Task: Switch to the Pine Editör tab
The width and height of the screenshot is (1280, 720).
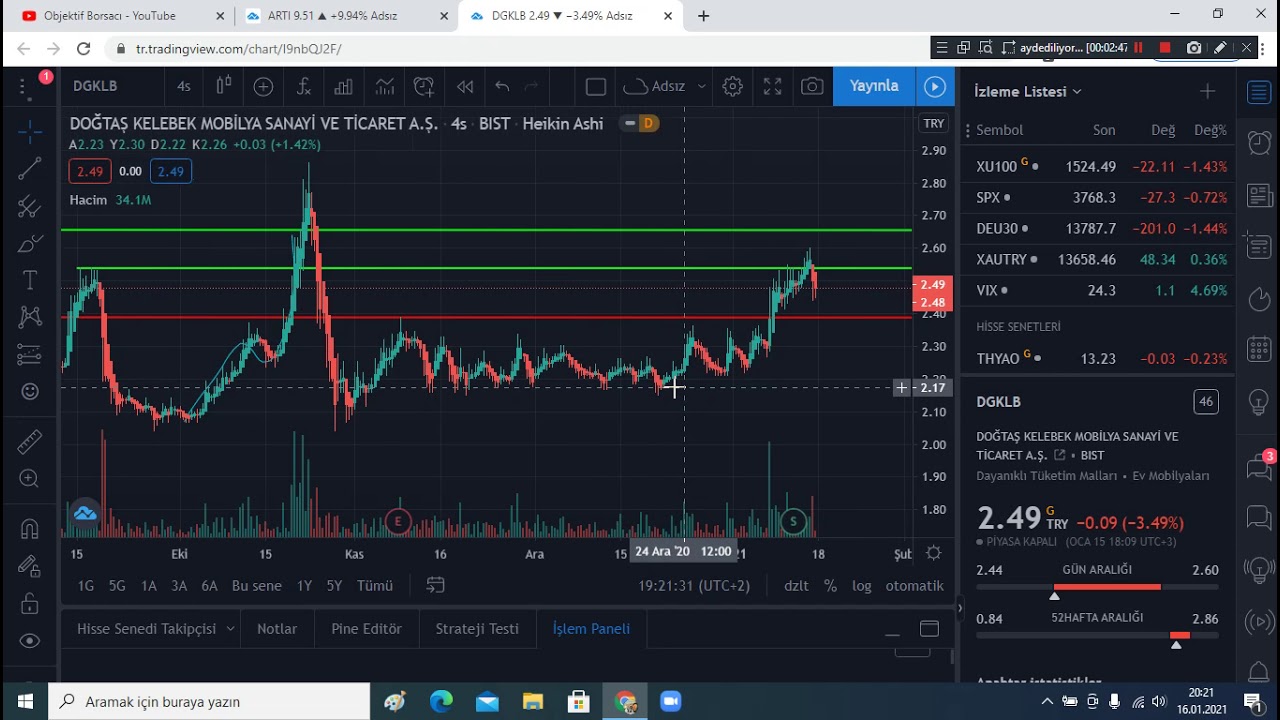Action: coord(366,629)
